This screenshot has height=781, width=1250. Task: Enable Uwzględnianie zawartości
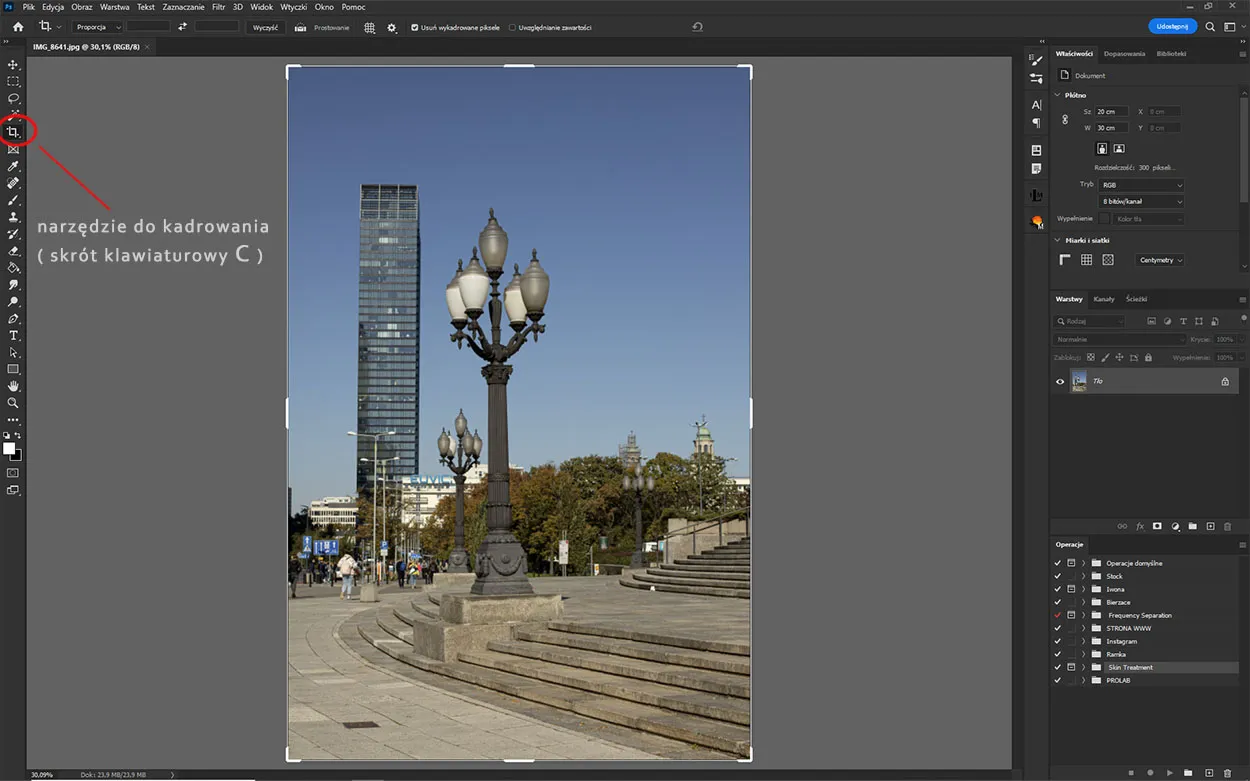click(x=512, y=27)
